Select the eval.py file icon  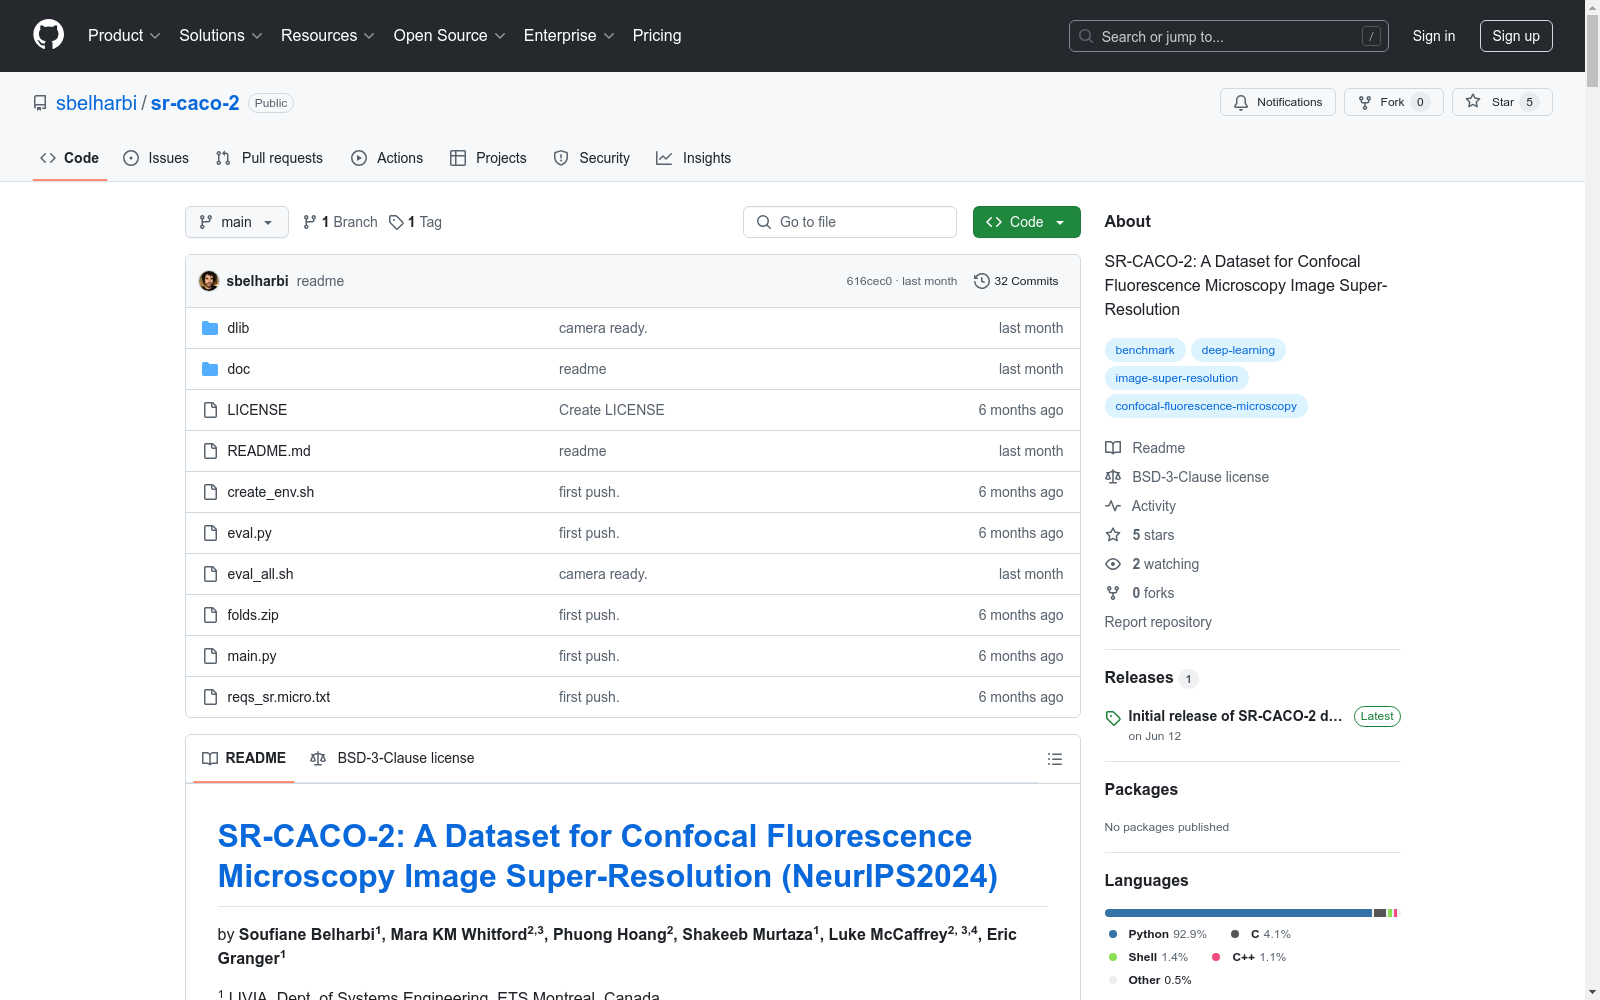[x=210, y=533]
